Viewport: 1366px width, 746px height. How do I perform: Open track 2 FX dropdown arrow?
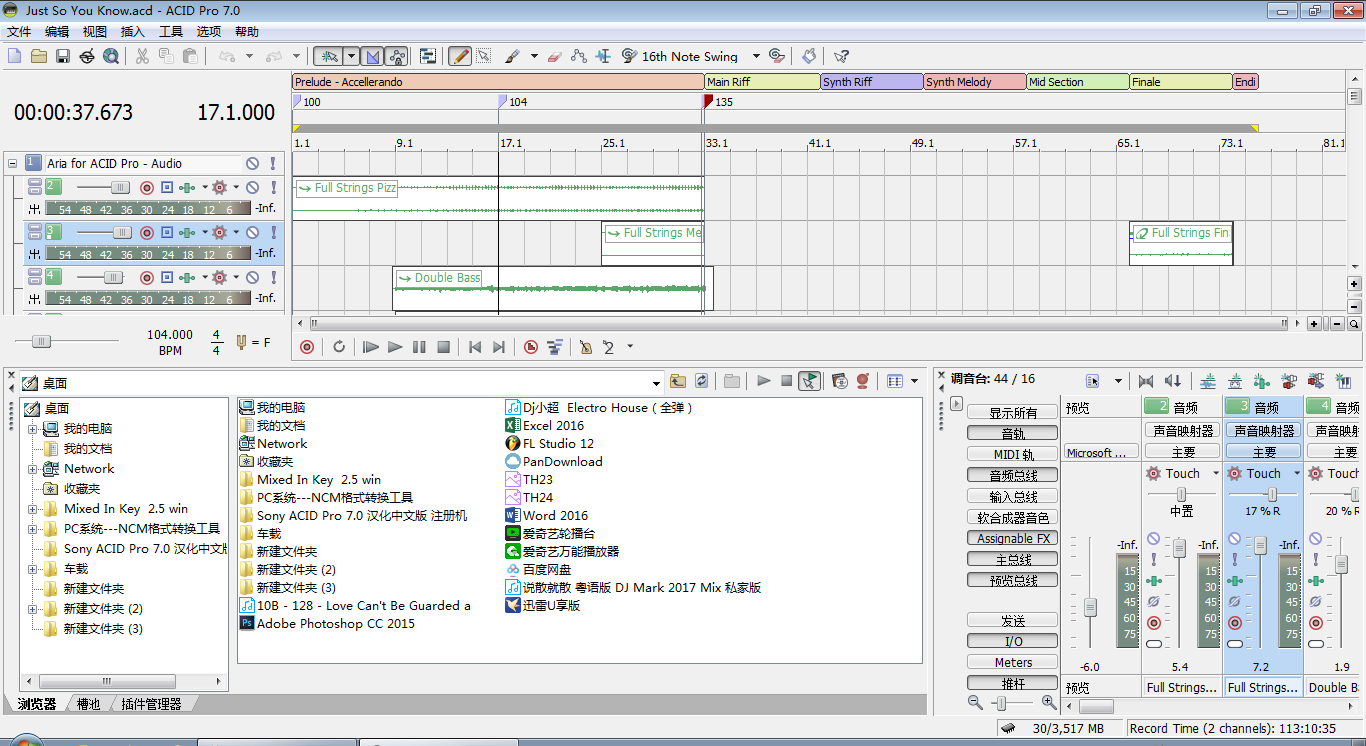click(236, 187)
